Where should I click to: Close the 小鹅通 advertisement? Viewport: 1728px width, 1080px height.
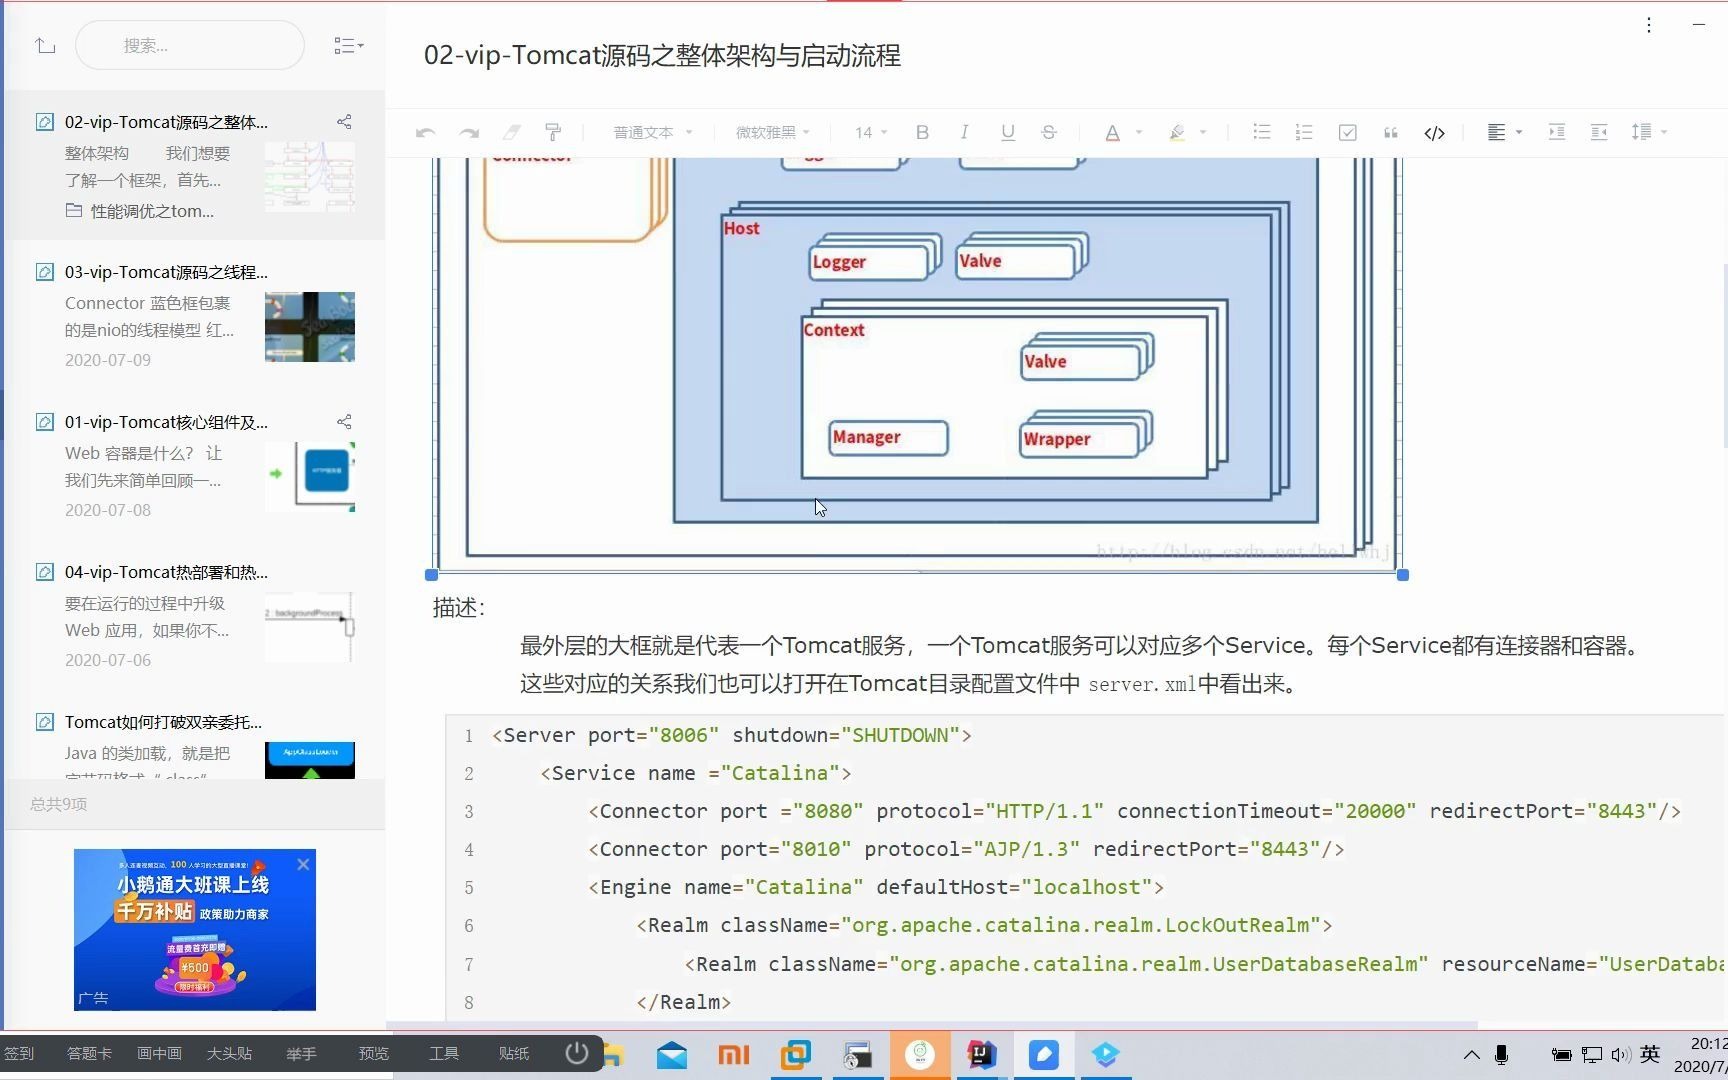[x=303, y=864]
